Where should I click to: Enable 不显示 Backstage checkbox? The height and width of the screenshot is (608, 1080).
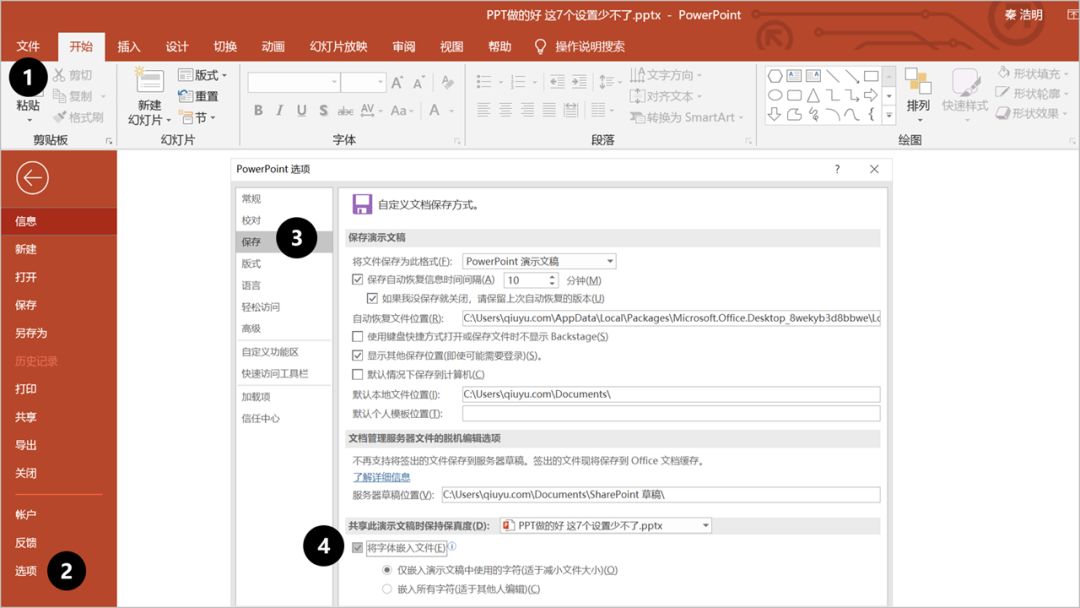(x=357, y=337)
